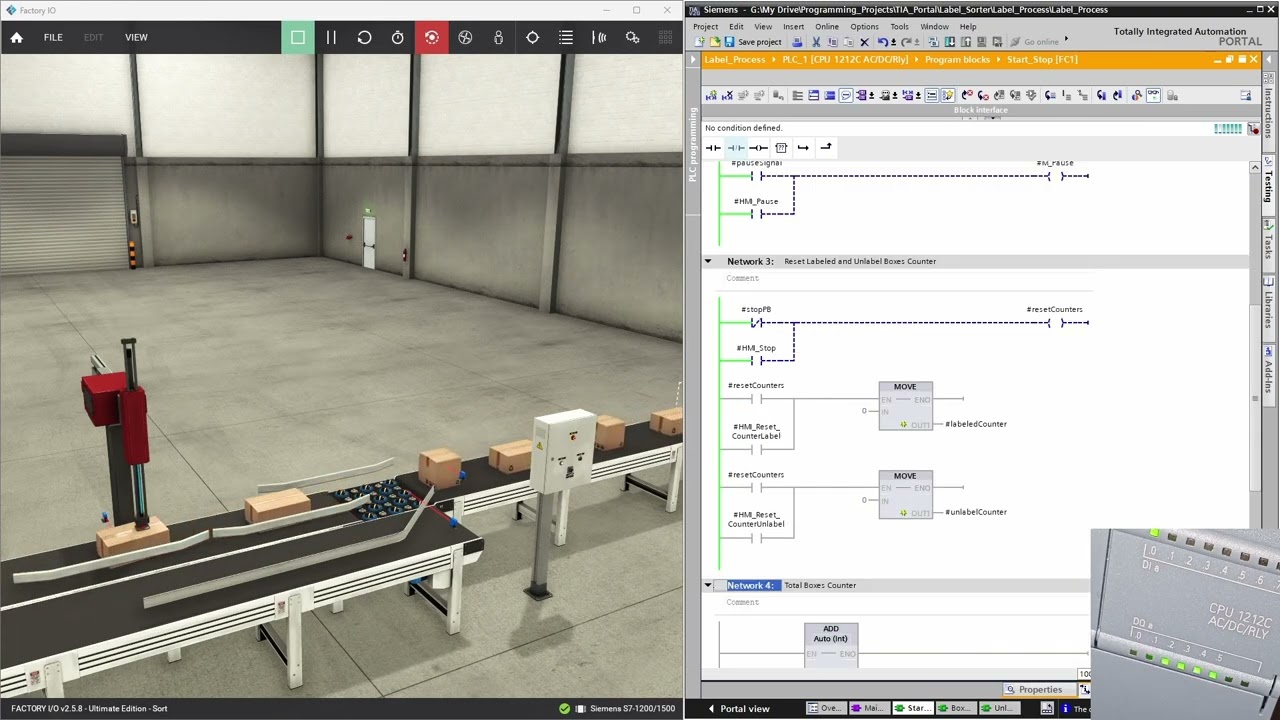Click the Block interface bar
The height and width of the screenshot is (720, 1280).
pos(980,110)
